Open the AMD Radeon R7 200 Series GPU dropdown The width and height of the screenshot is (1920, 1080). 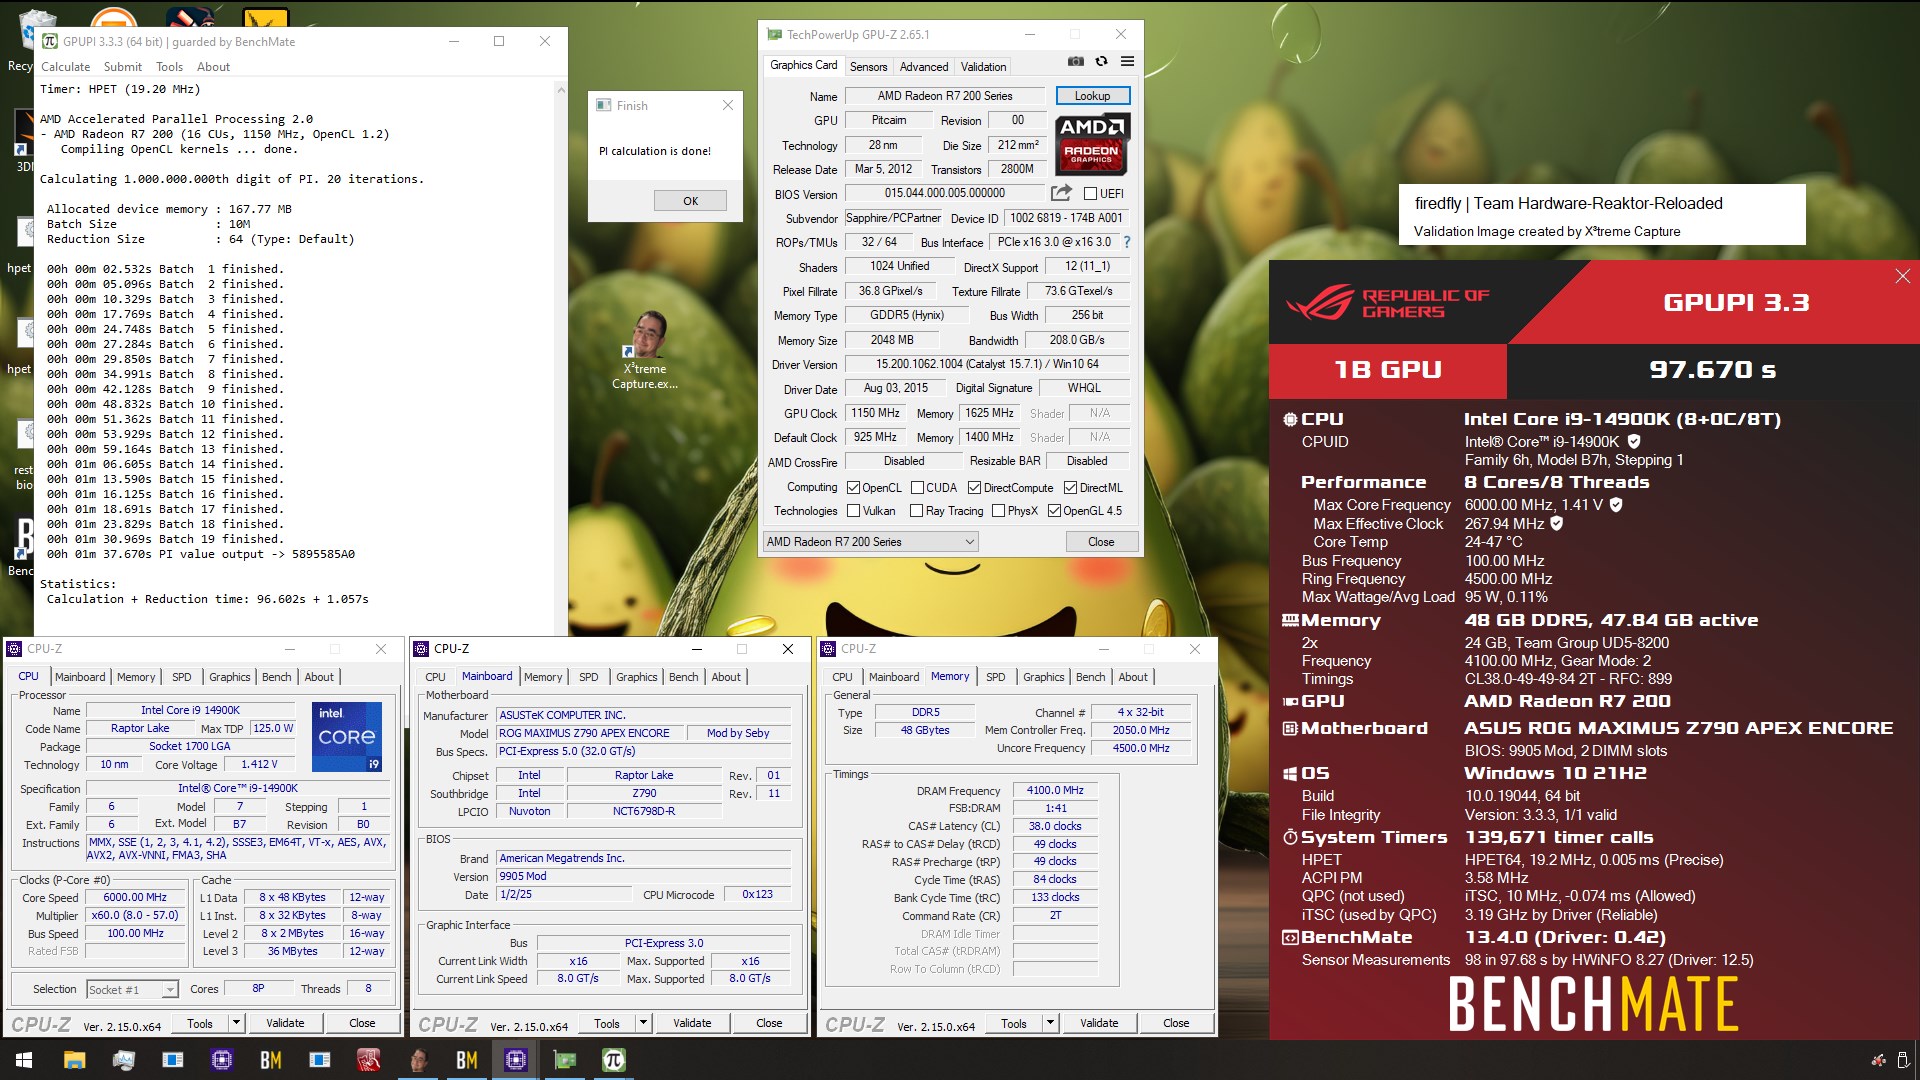pyautogui.click(x=870, y=542)
